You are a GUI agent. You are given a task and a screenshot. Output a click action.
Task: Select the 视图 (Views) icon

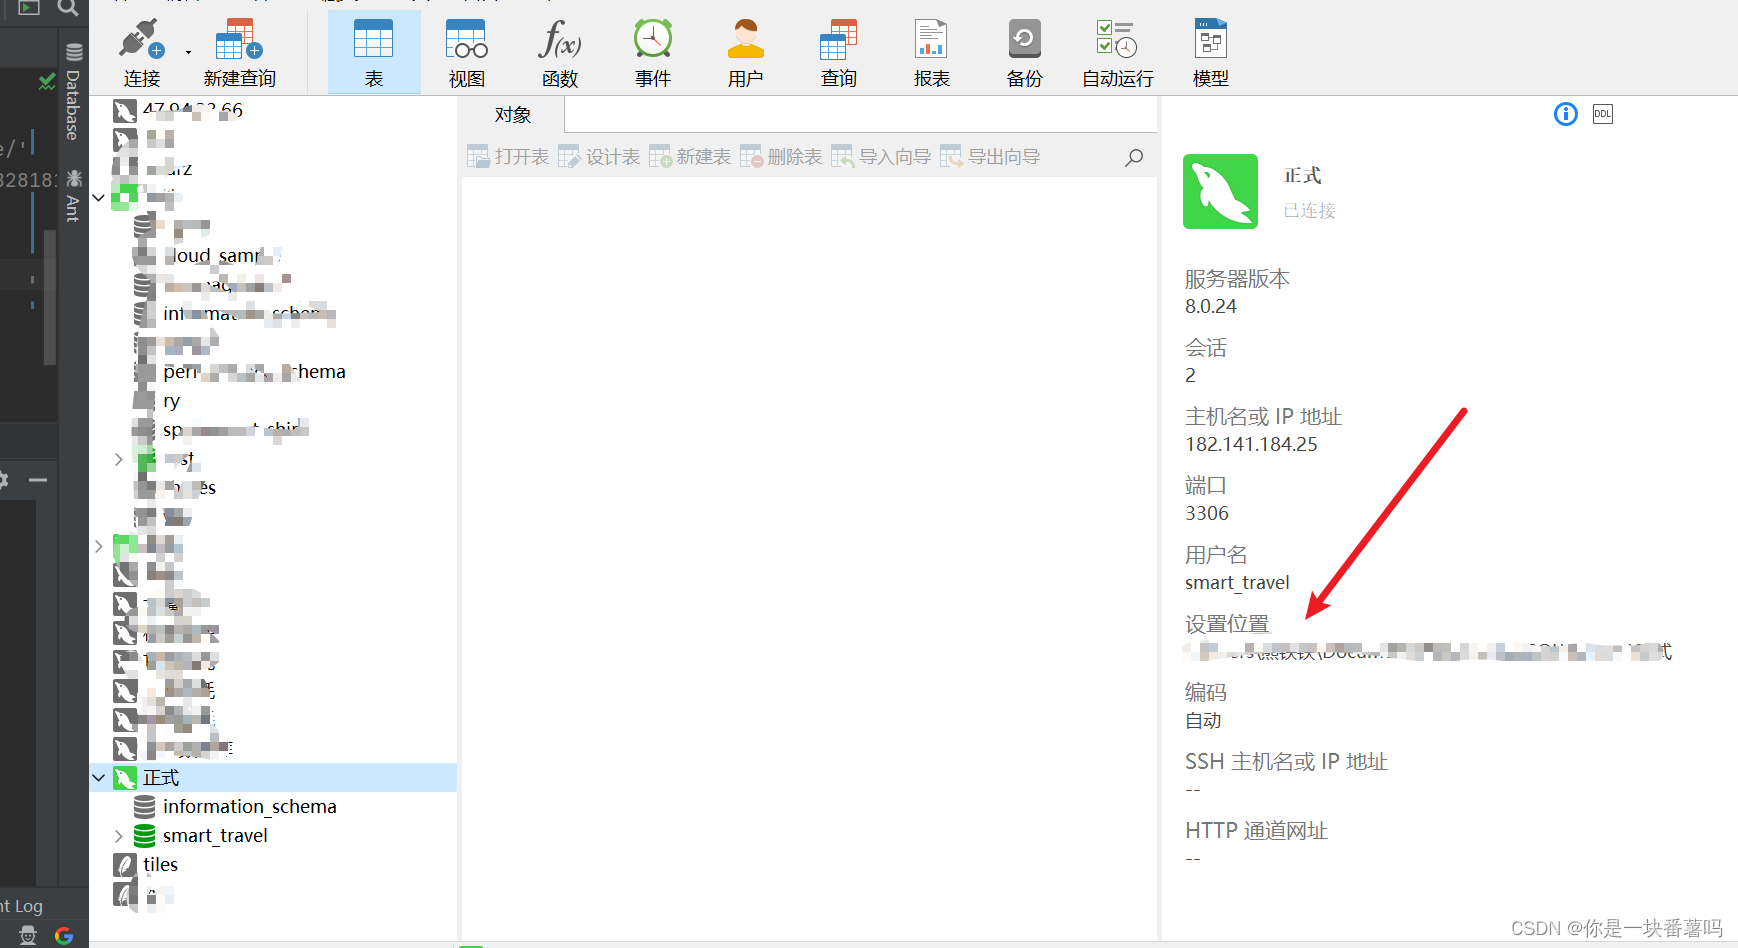(466, 50)
